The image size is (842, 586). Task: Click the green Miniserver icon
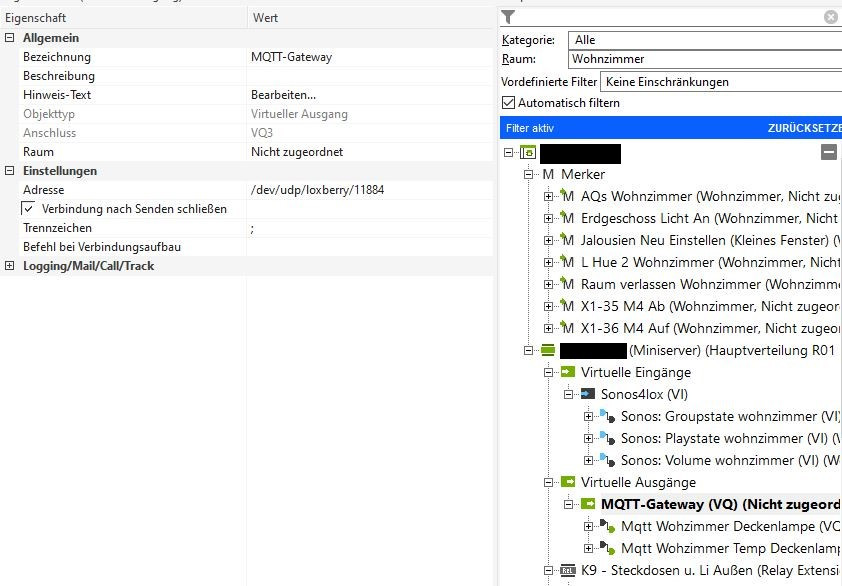click(x=548, y=350)
